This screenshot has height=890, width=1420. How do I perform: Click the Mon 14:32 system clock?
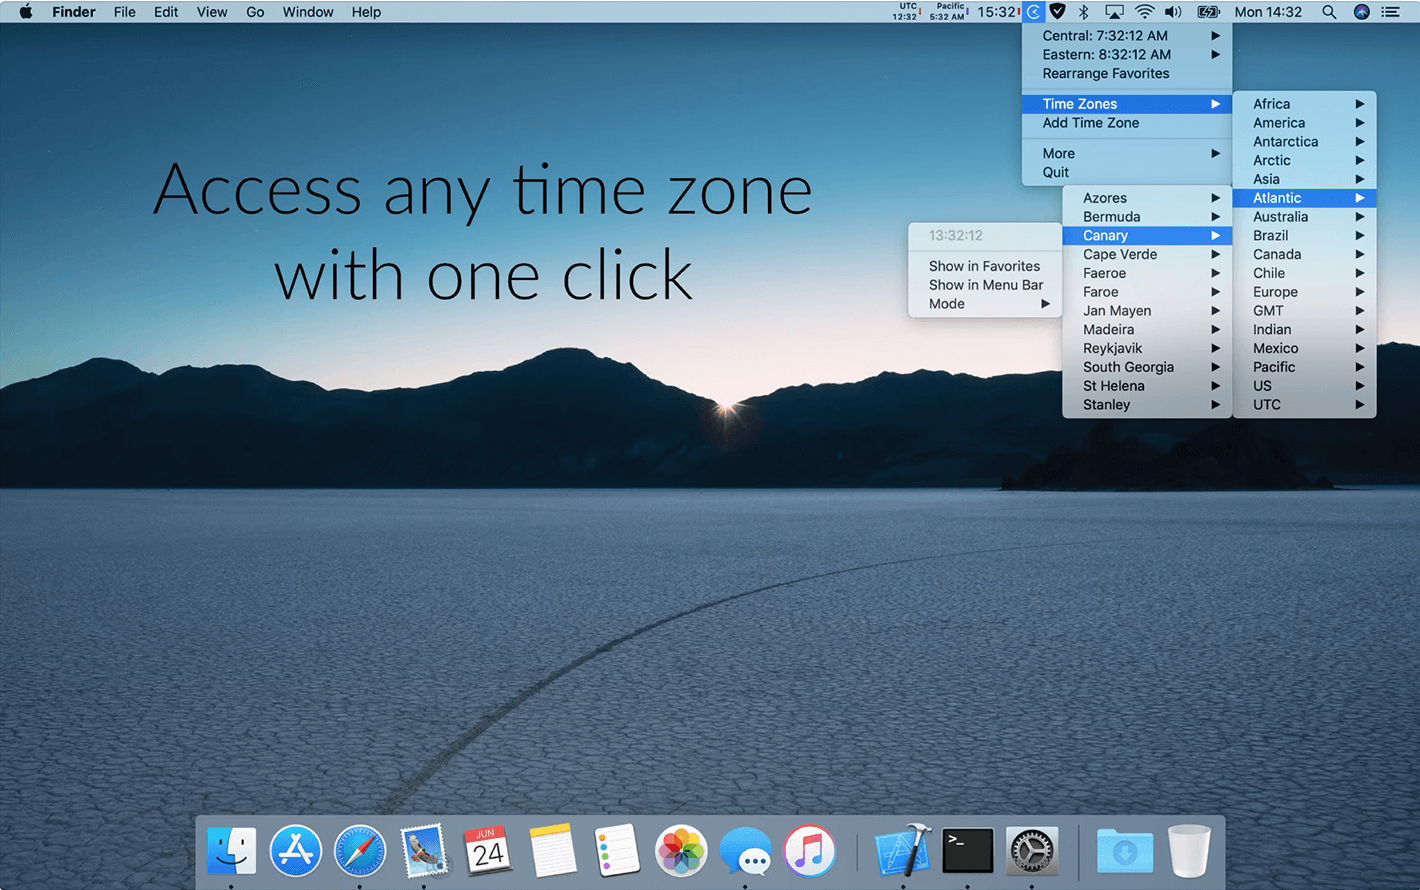pyautogui.click(x=1268, y=12)
